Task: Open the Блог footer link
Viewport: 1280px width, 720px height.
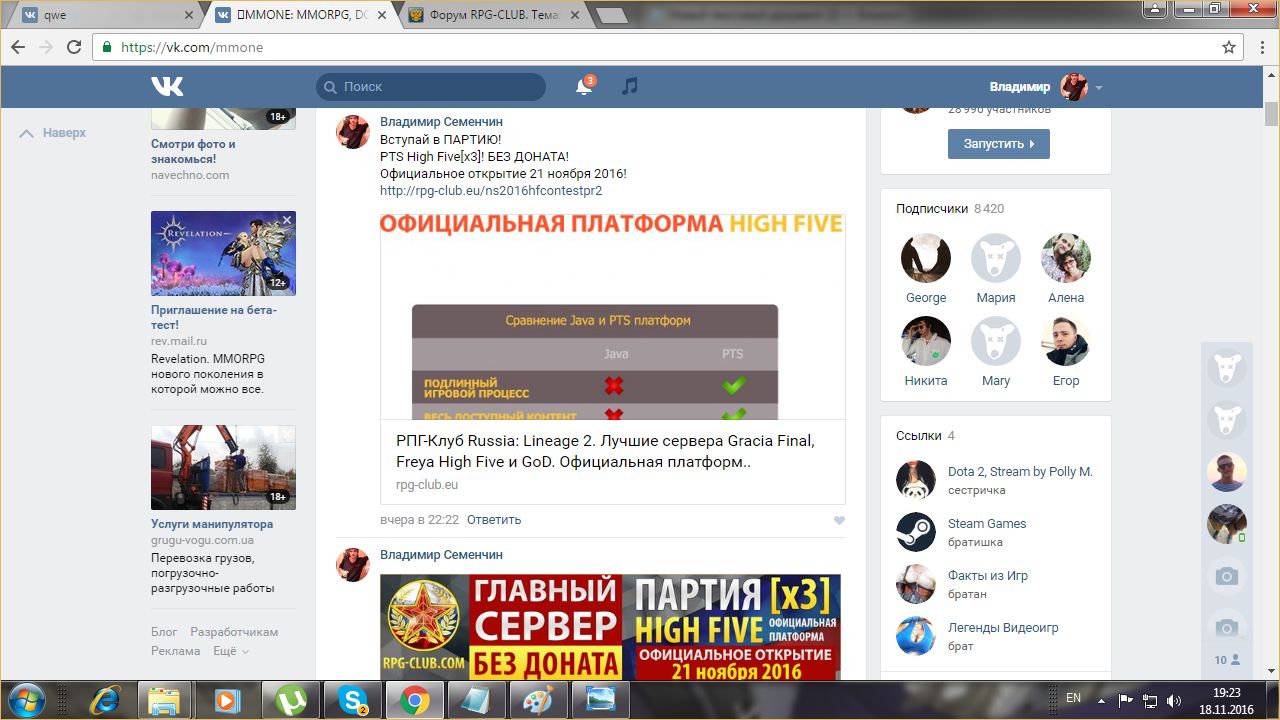Action: 164,632
